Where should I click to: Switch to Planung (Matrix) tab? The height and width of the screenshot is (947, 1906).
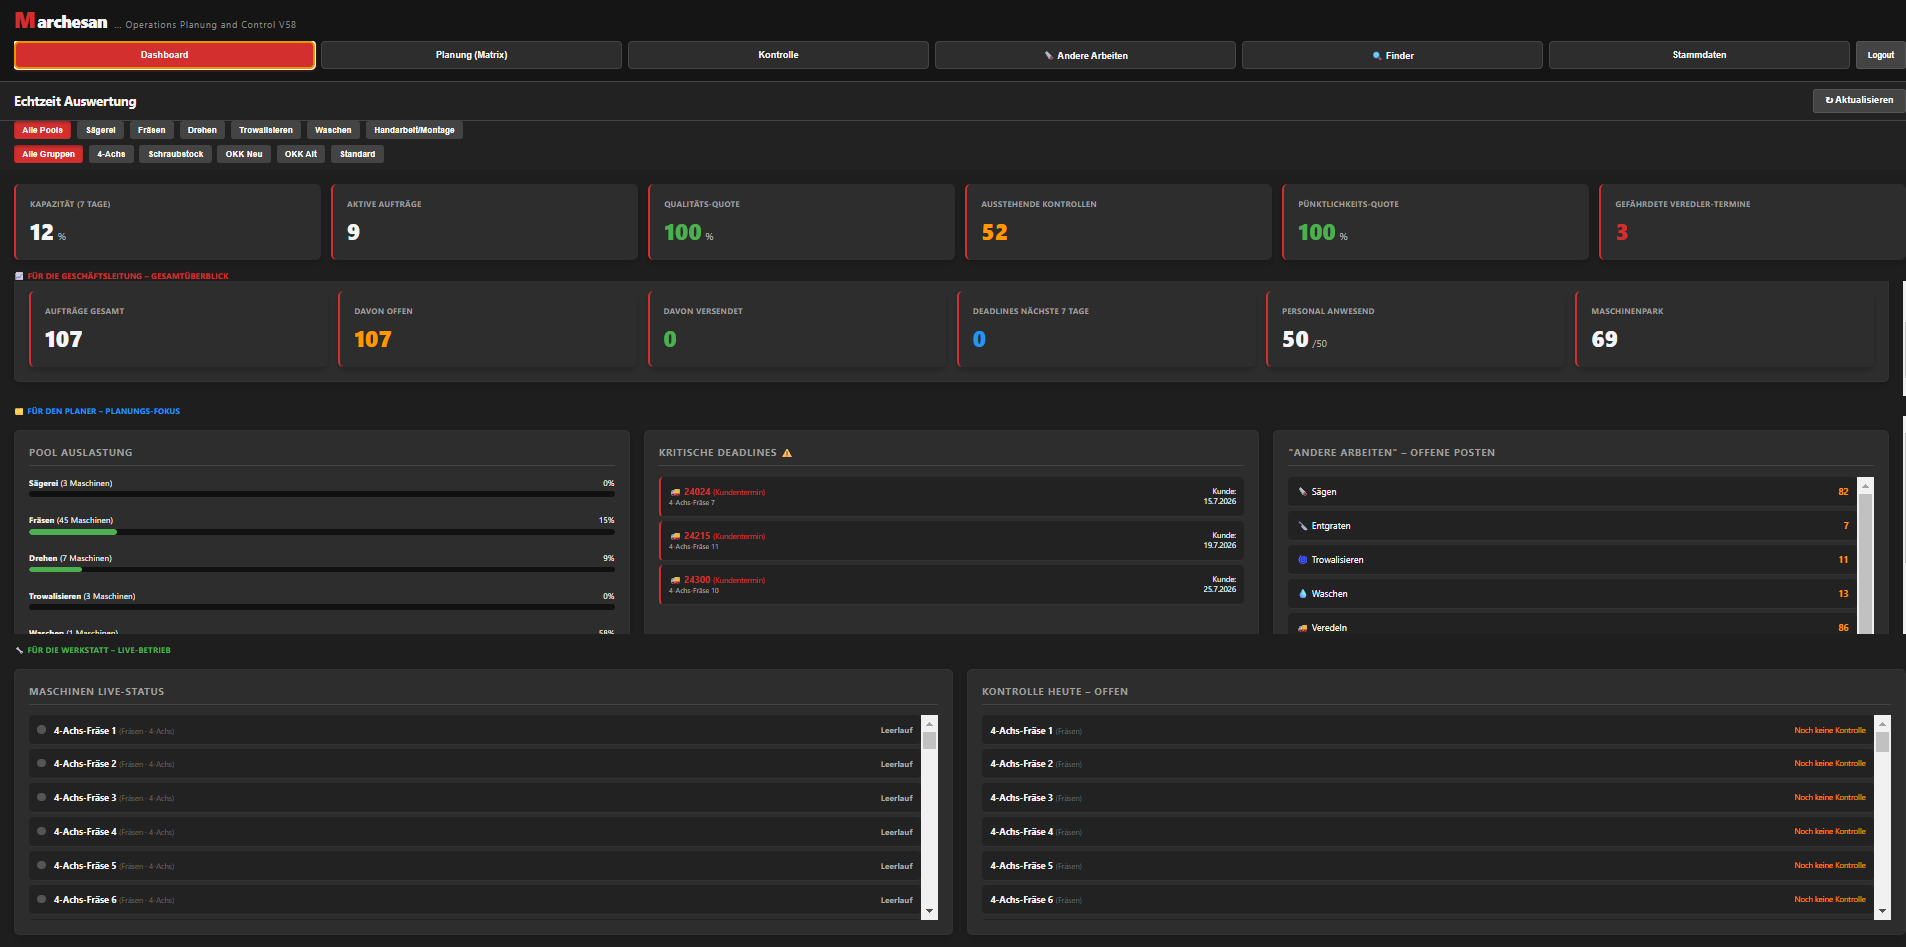[x=471, y=55]
